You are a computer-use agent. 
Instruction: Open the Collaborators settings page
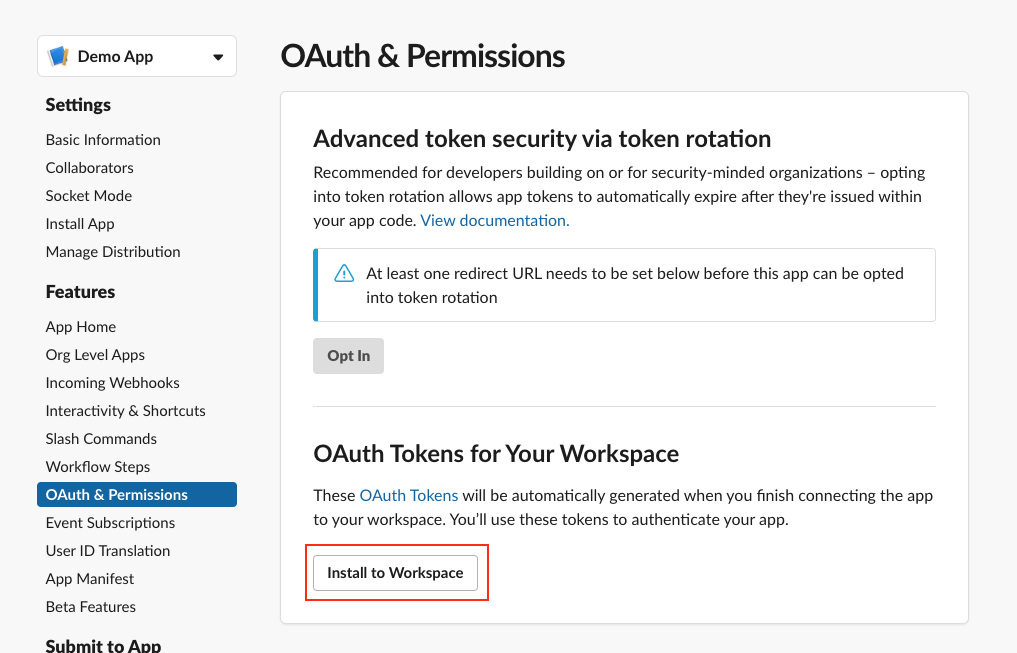pyautogui.click(x=89, y=168)
